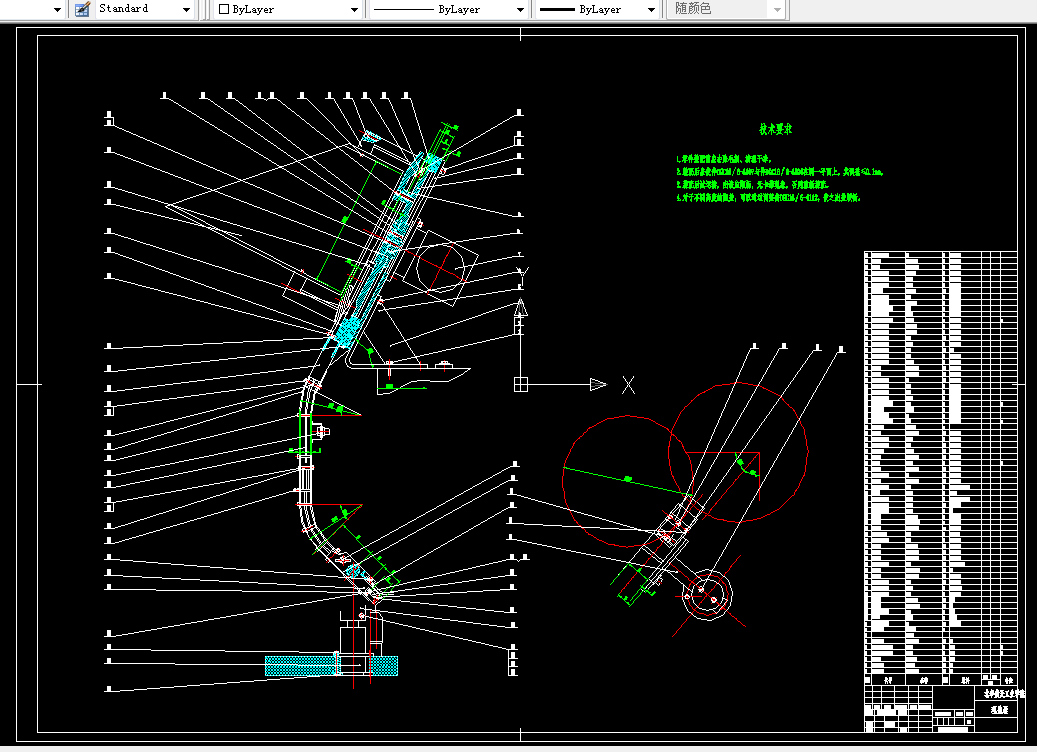Image resolution: width=1037 pixels, height=752 pixels.
Task: Click the Y axis label of UCS
Action: click(x=522, y=276)
